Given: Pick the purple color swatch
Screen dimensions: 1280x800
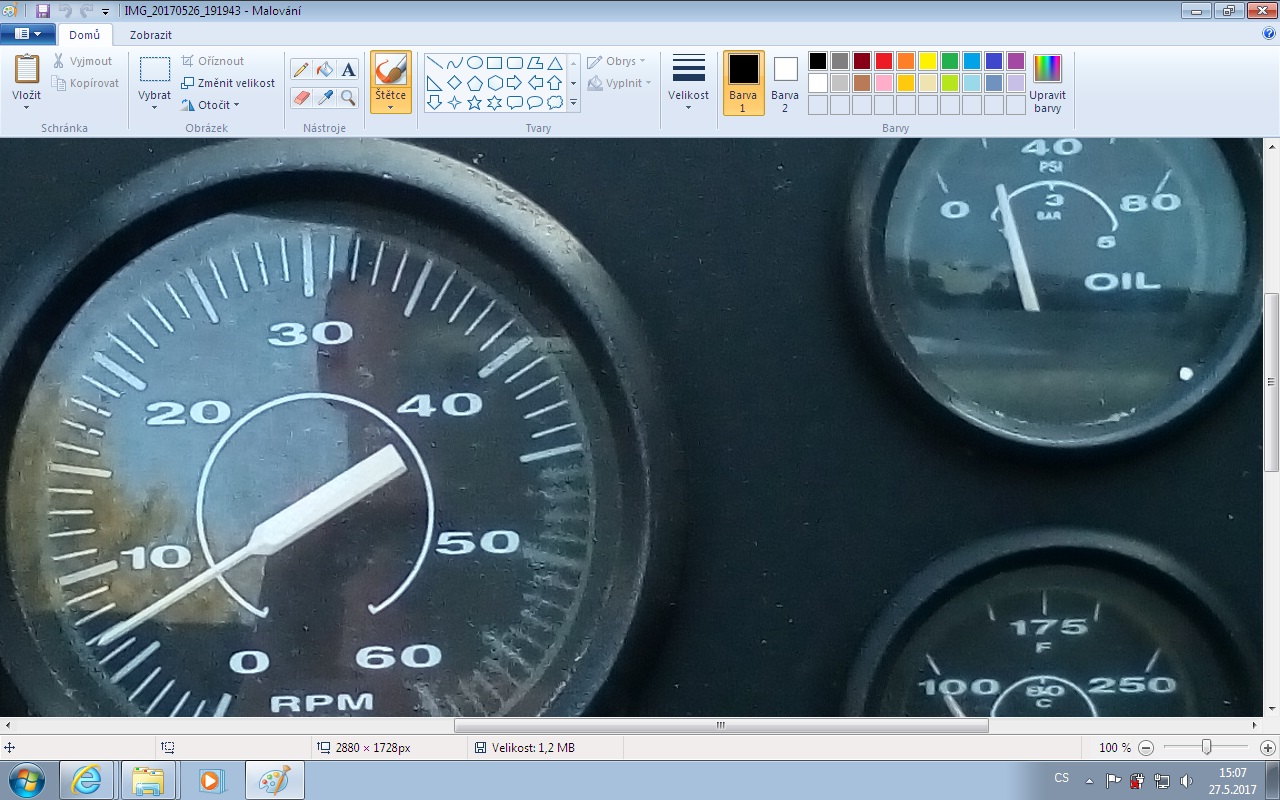Looking at the screenshot, I should pos(1016,61).
